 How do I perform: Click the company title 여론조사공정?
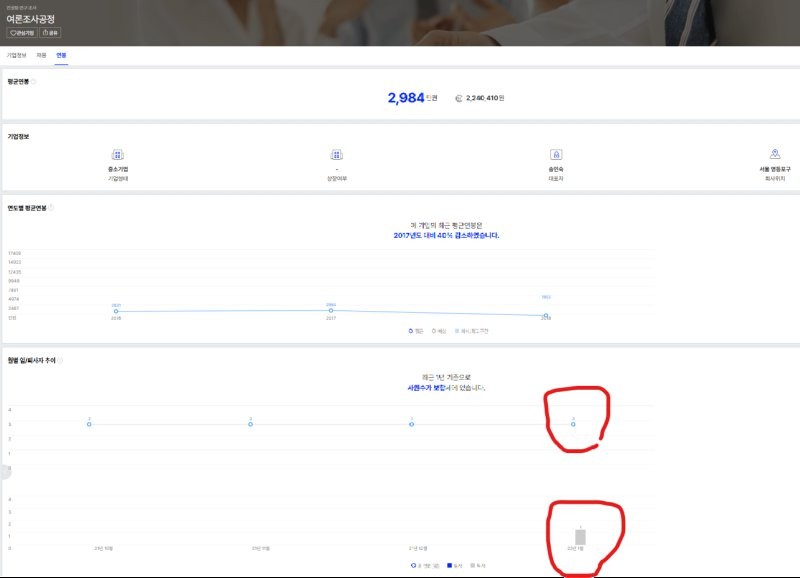(31, 19)
